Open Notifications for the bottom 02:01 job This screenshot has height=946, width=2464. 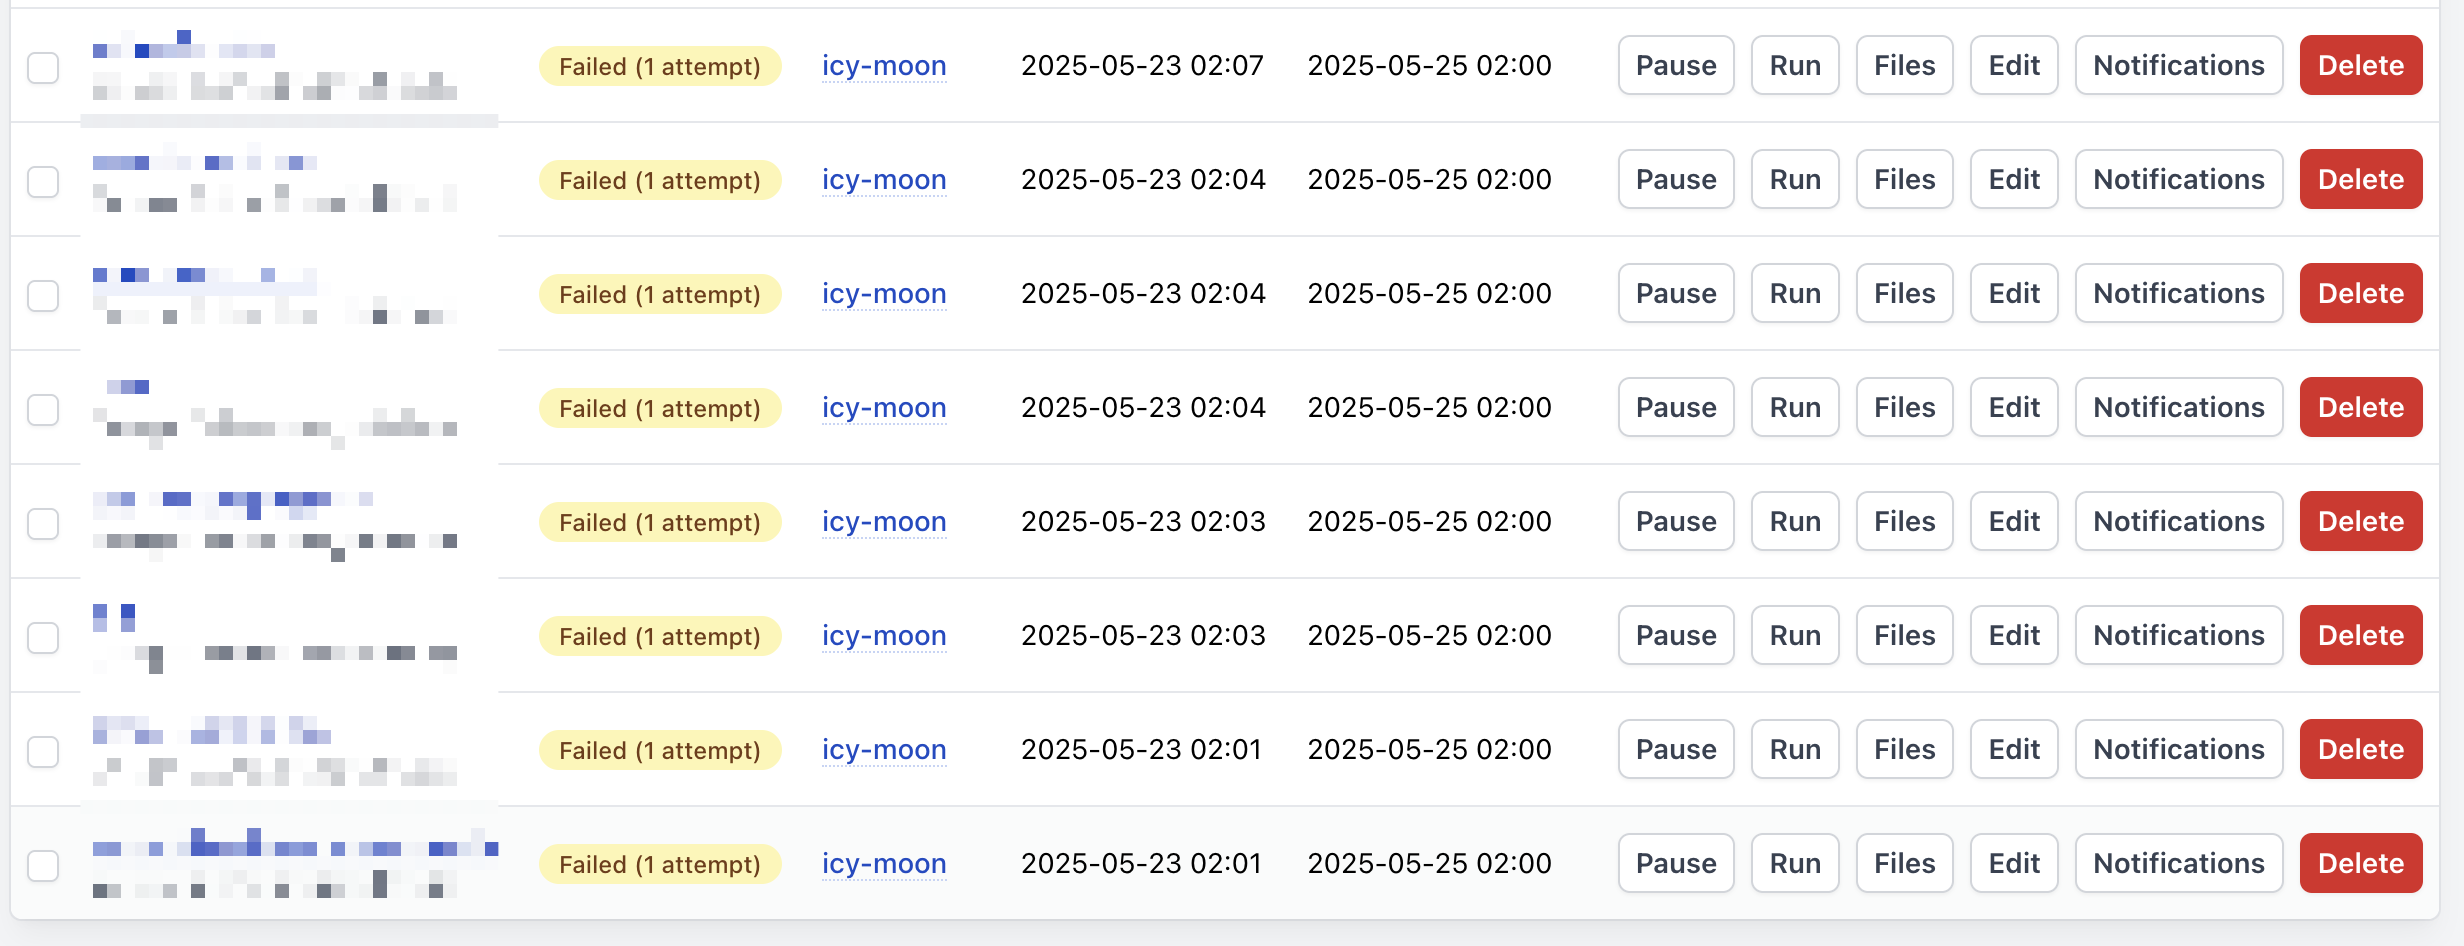click(2178, 863)
